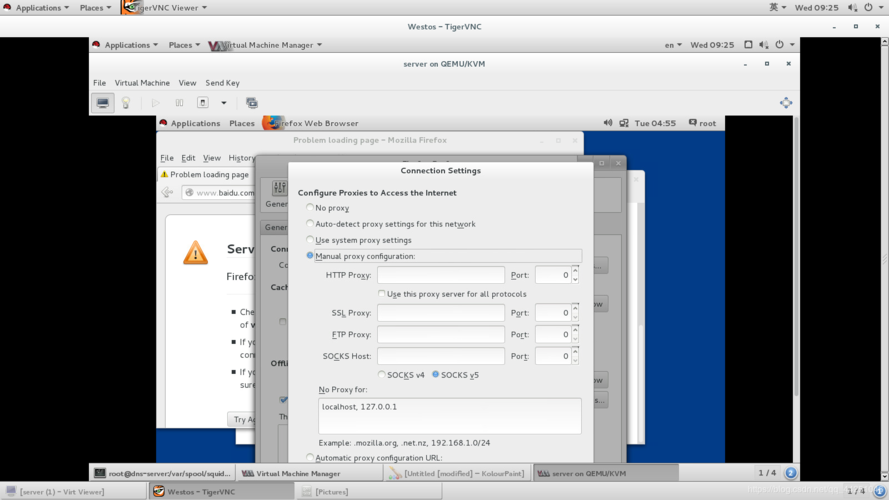
Task: Click the workspace switcher badge in Westos taskbar
Action: (790, 473)
